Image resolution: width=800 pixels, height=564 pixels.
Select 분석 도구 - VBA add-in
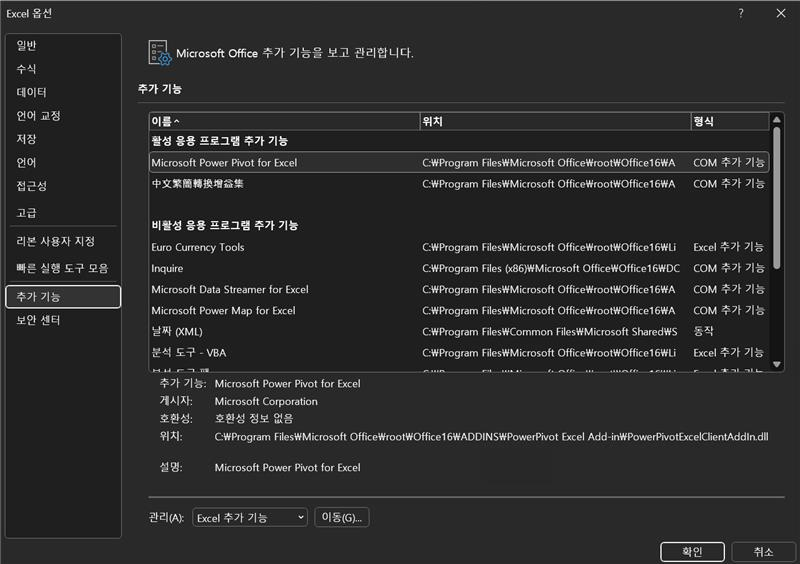pyautogui.click(x=459, y=353)
